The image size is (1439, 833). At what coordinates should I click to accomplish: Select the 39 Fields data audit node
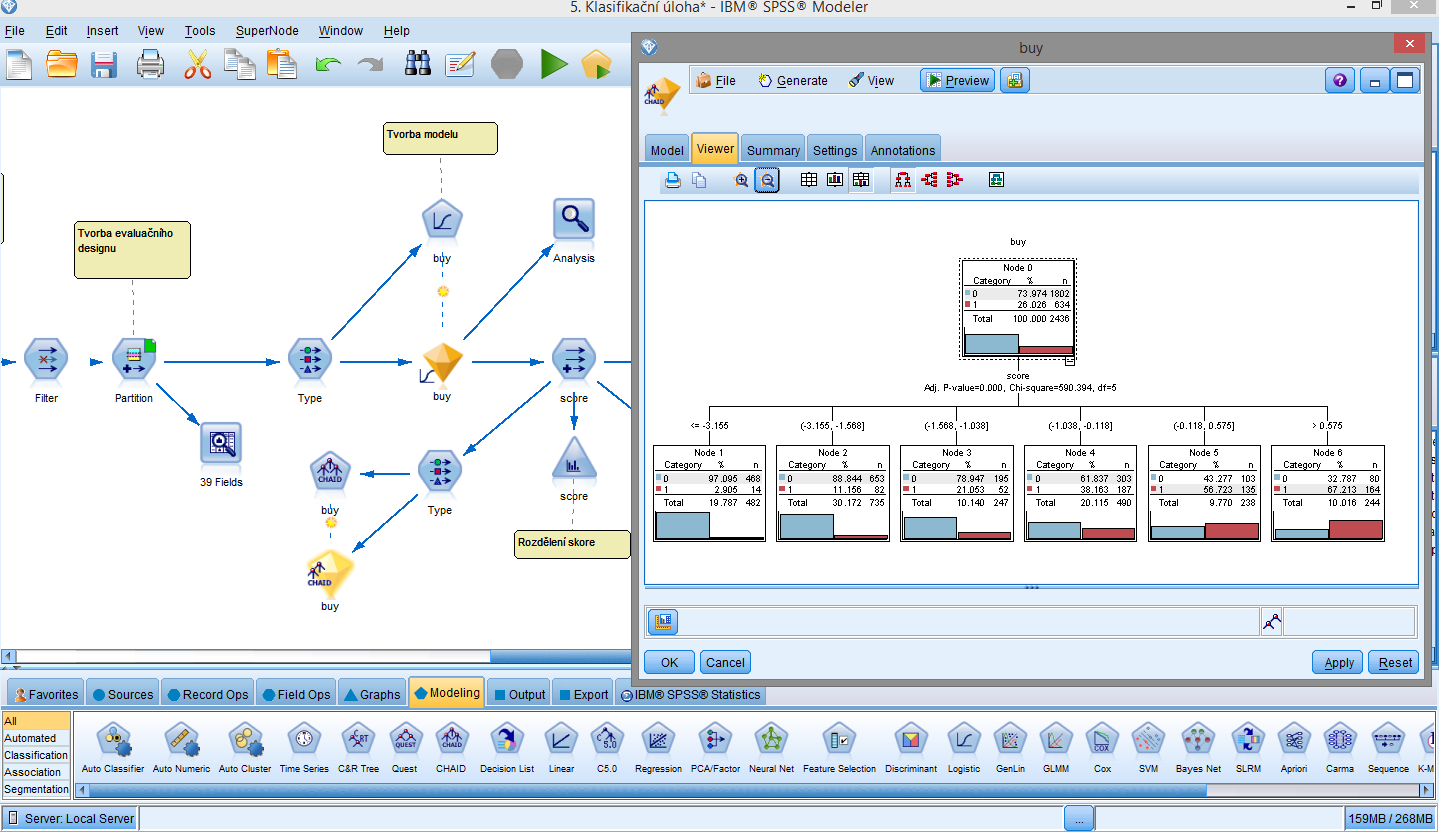click(221, 444)
